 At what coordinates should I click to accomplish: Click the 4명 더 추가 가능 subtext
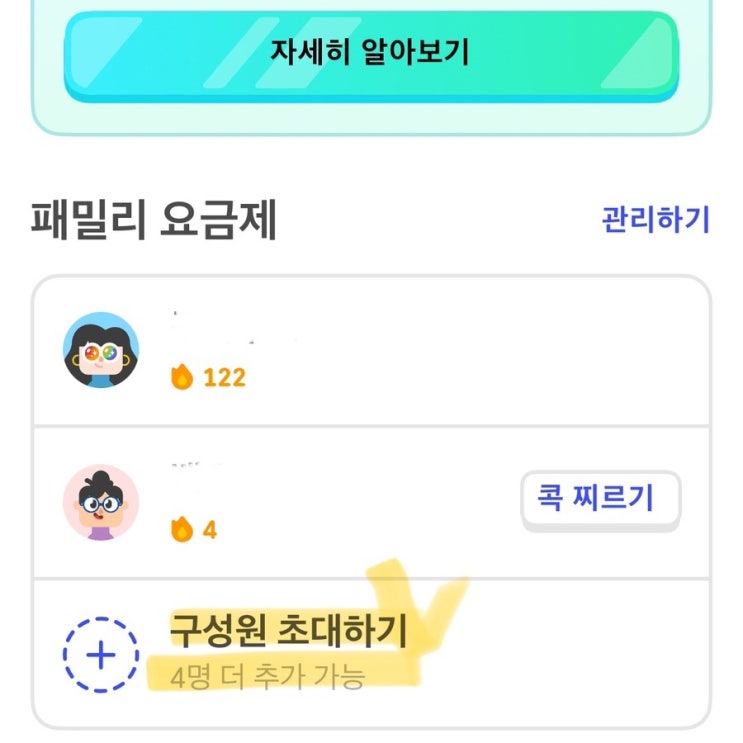click(x=267, y=677)
